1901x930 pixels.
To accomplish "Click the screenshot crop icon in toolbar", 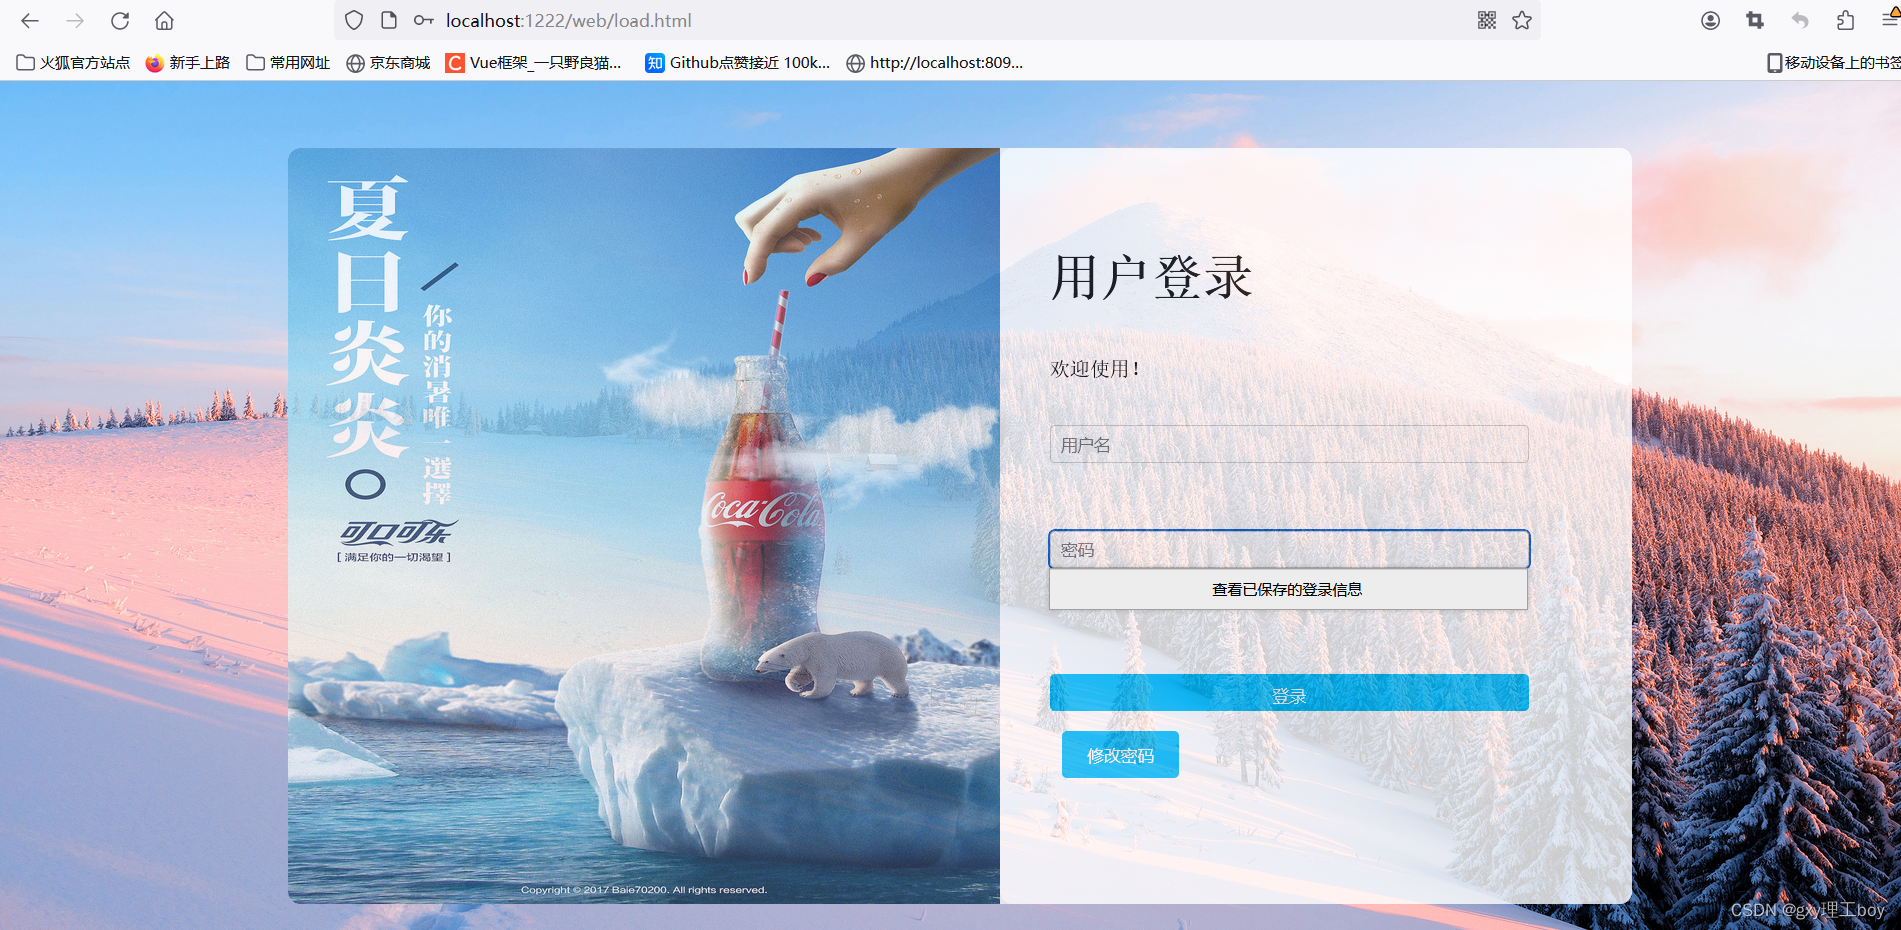I will pos(1755,20).
